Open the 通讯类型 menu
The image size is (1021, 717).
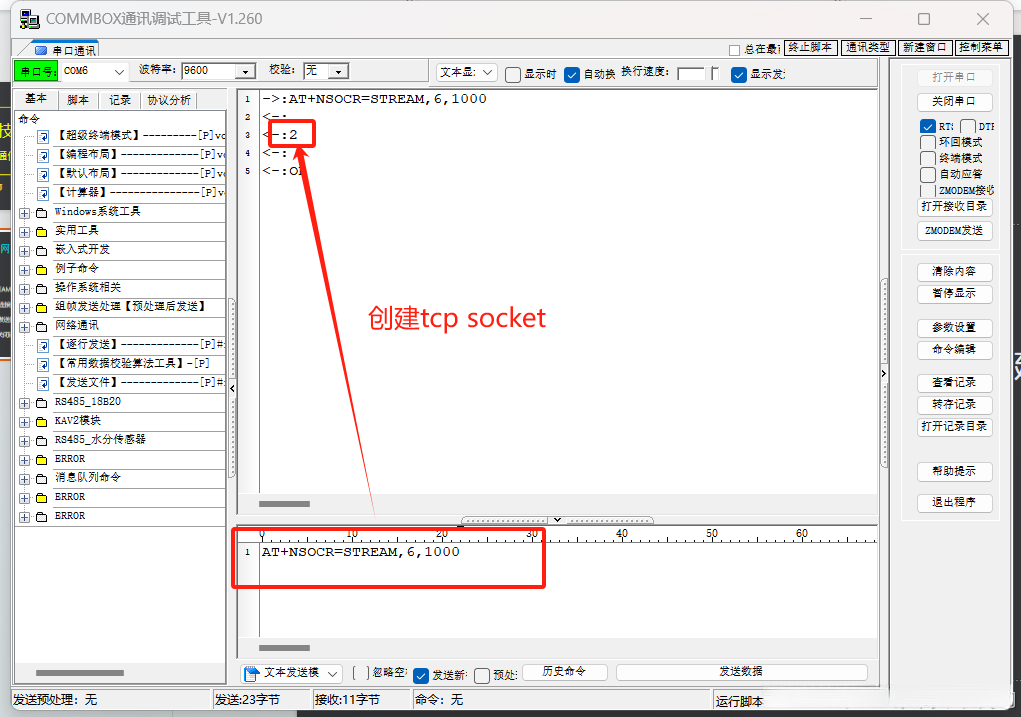click(x=867, y=48)
